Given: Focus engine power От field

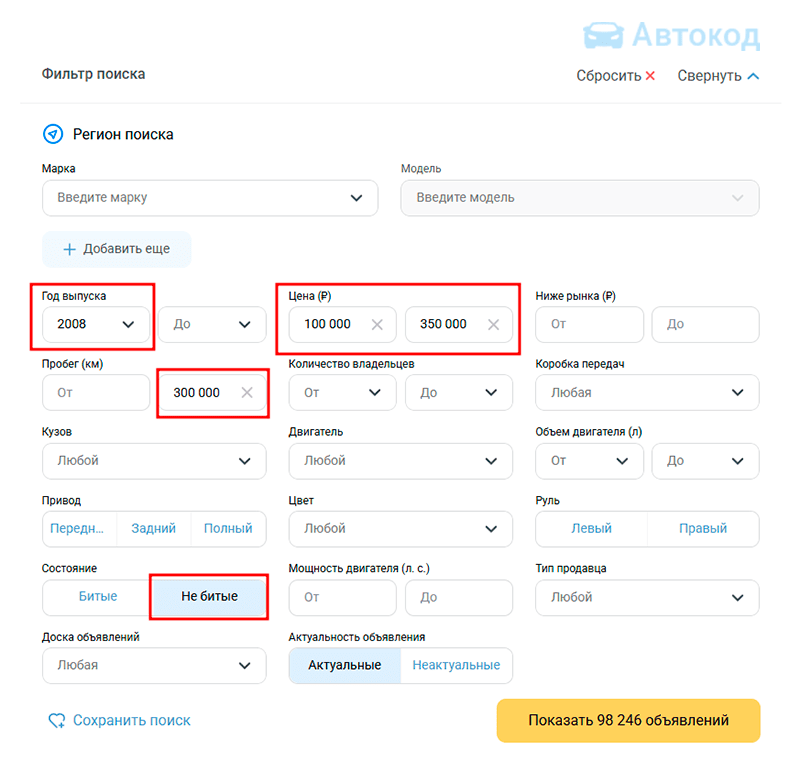Looking at the screenshot, I should pos(342,597).
